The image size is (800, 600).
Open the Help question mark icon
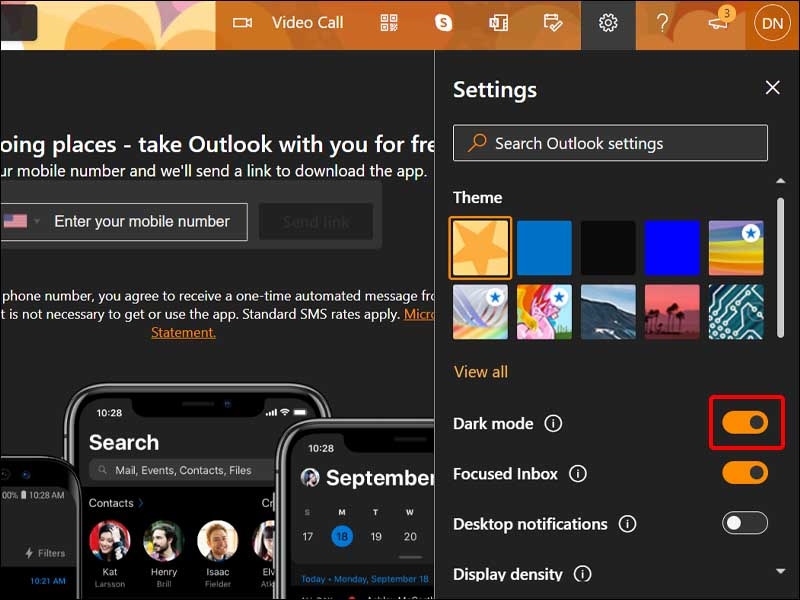tap(662, 23)
